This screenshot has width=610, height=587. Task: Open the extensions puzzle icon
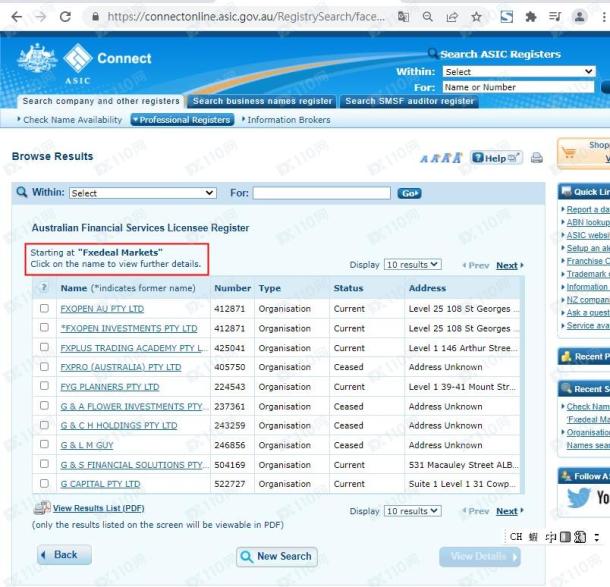(531, 17)
